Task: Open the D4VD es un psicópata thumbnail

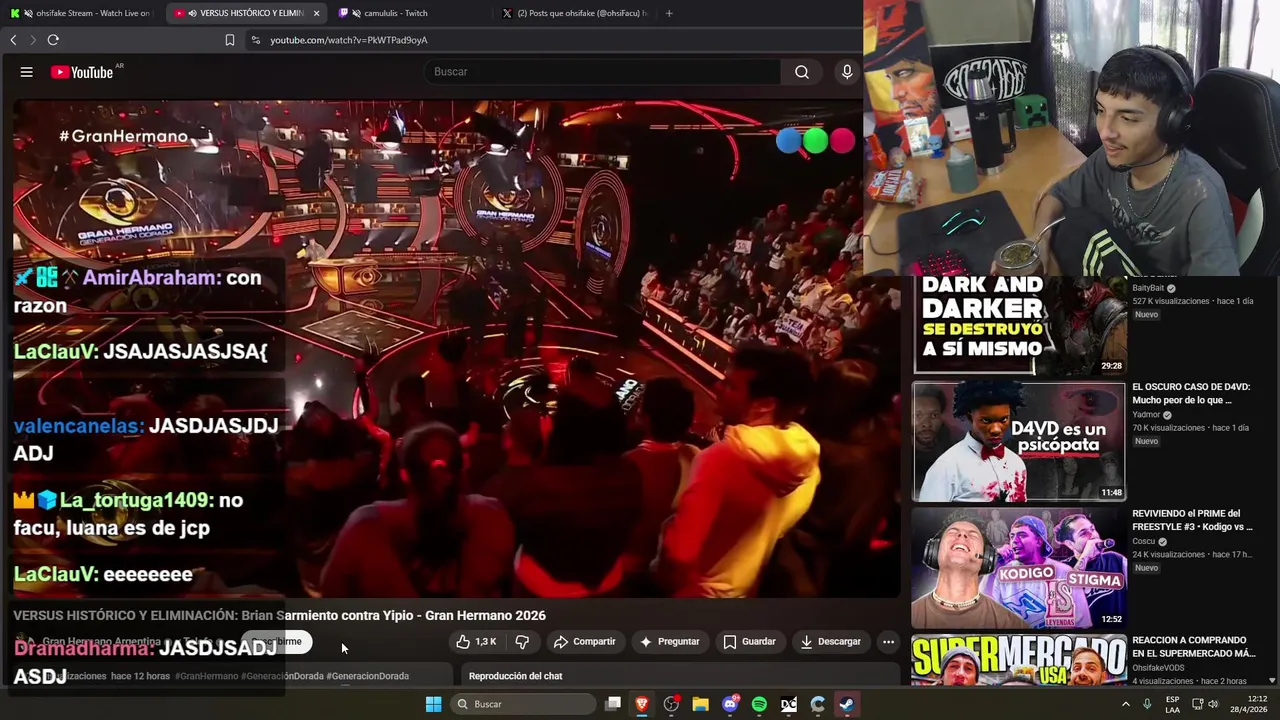Action: pos(1019,441)
